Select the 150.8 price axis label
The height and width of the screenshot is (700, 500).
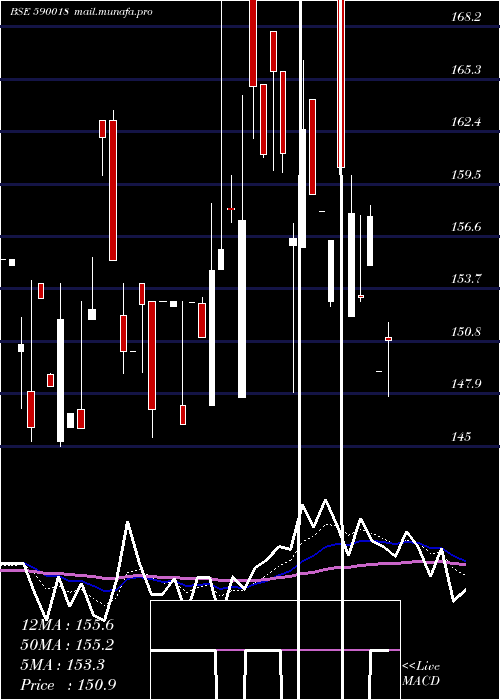[x=466, y=332]
